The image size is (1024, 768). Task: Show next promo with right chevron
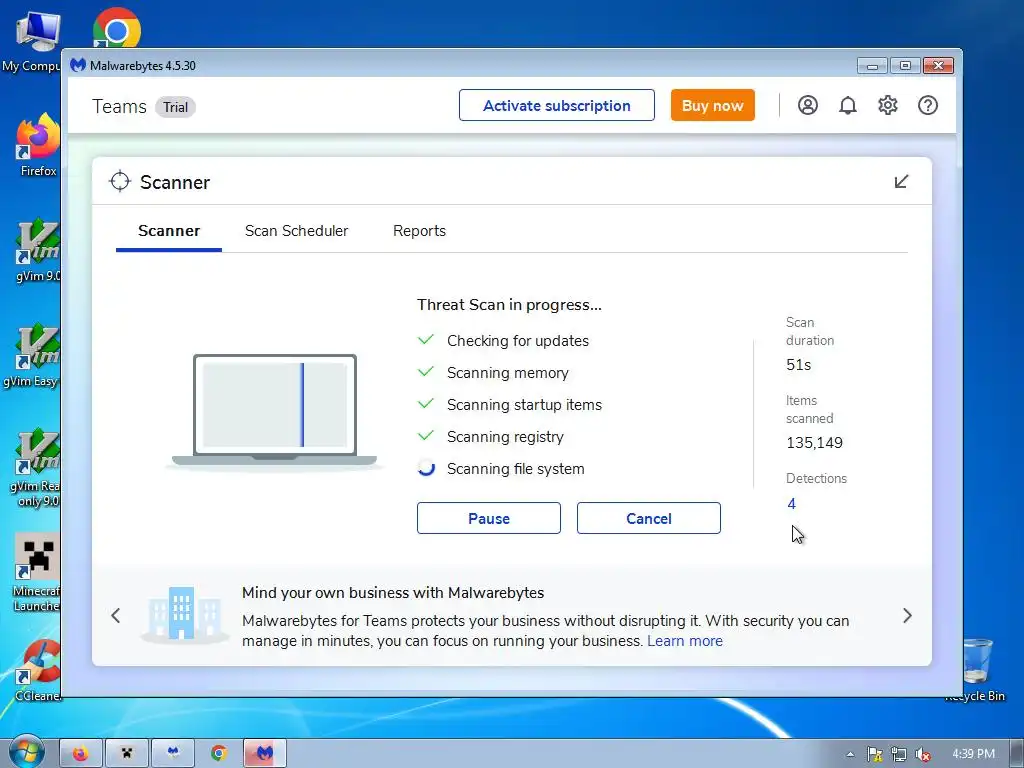(x=907, y=615)
